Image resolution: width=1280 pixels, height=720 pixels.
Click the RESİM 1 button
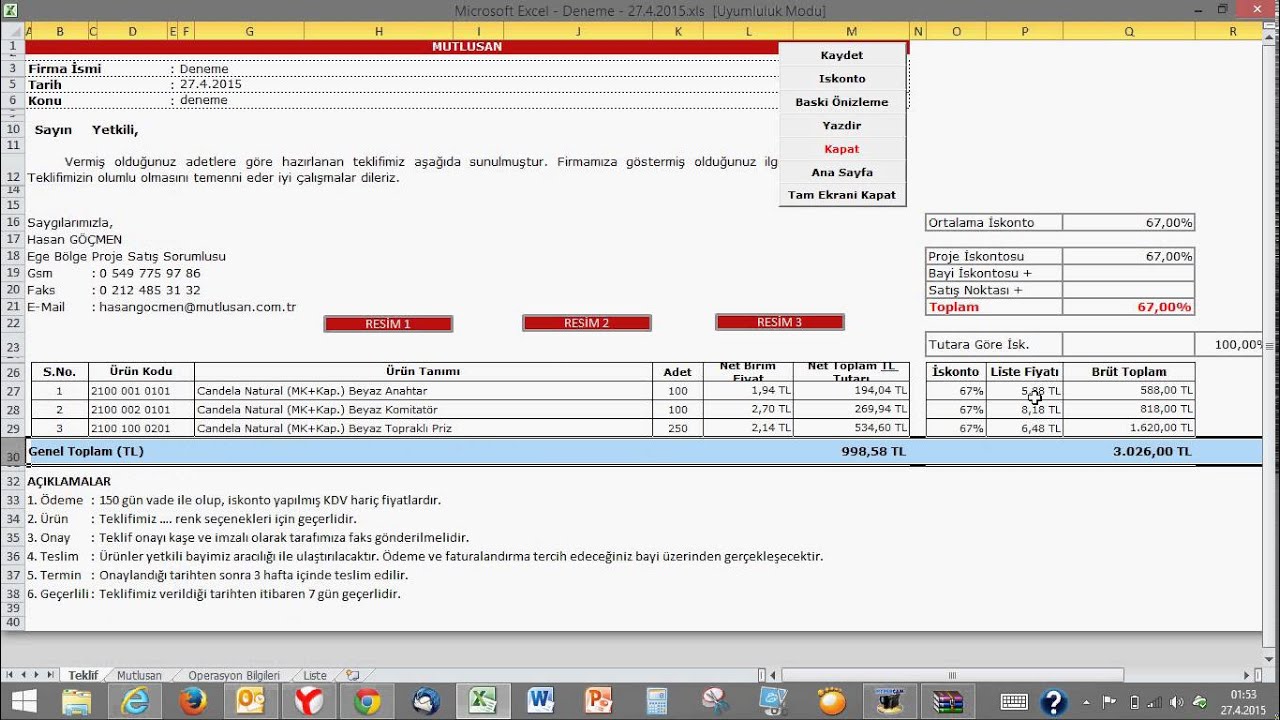(x=388, y=323)
